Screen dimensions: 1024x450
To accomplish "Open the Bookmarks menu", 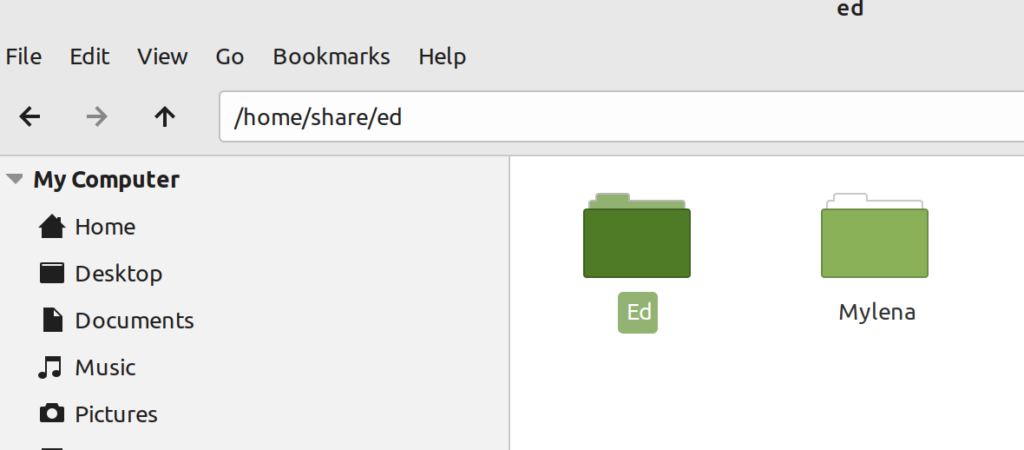I will (x=331, y=57).
